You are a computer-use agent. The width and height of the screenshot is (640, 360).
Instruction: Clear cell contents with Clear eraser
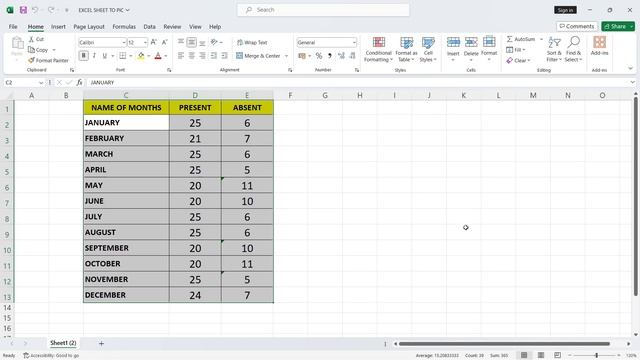(518, 60)
